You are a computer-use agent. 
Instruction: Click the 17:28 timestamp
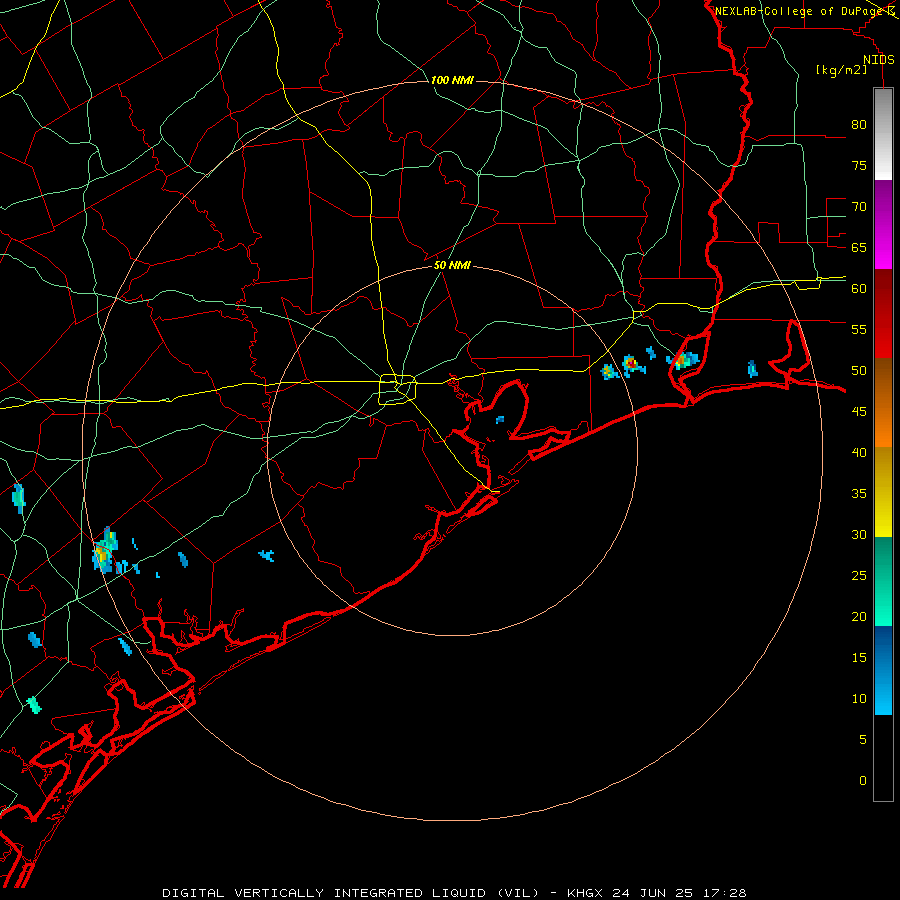click(x=725, y=893)
